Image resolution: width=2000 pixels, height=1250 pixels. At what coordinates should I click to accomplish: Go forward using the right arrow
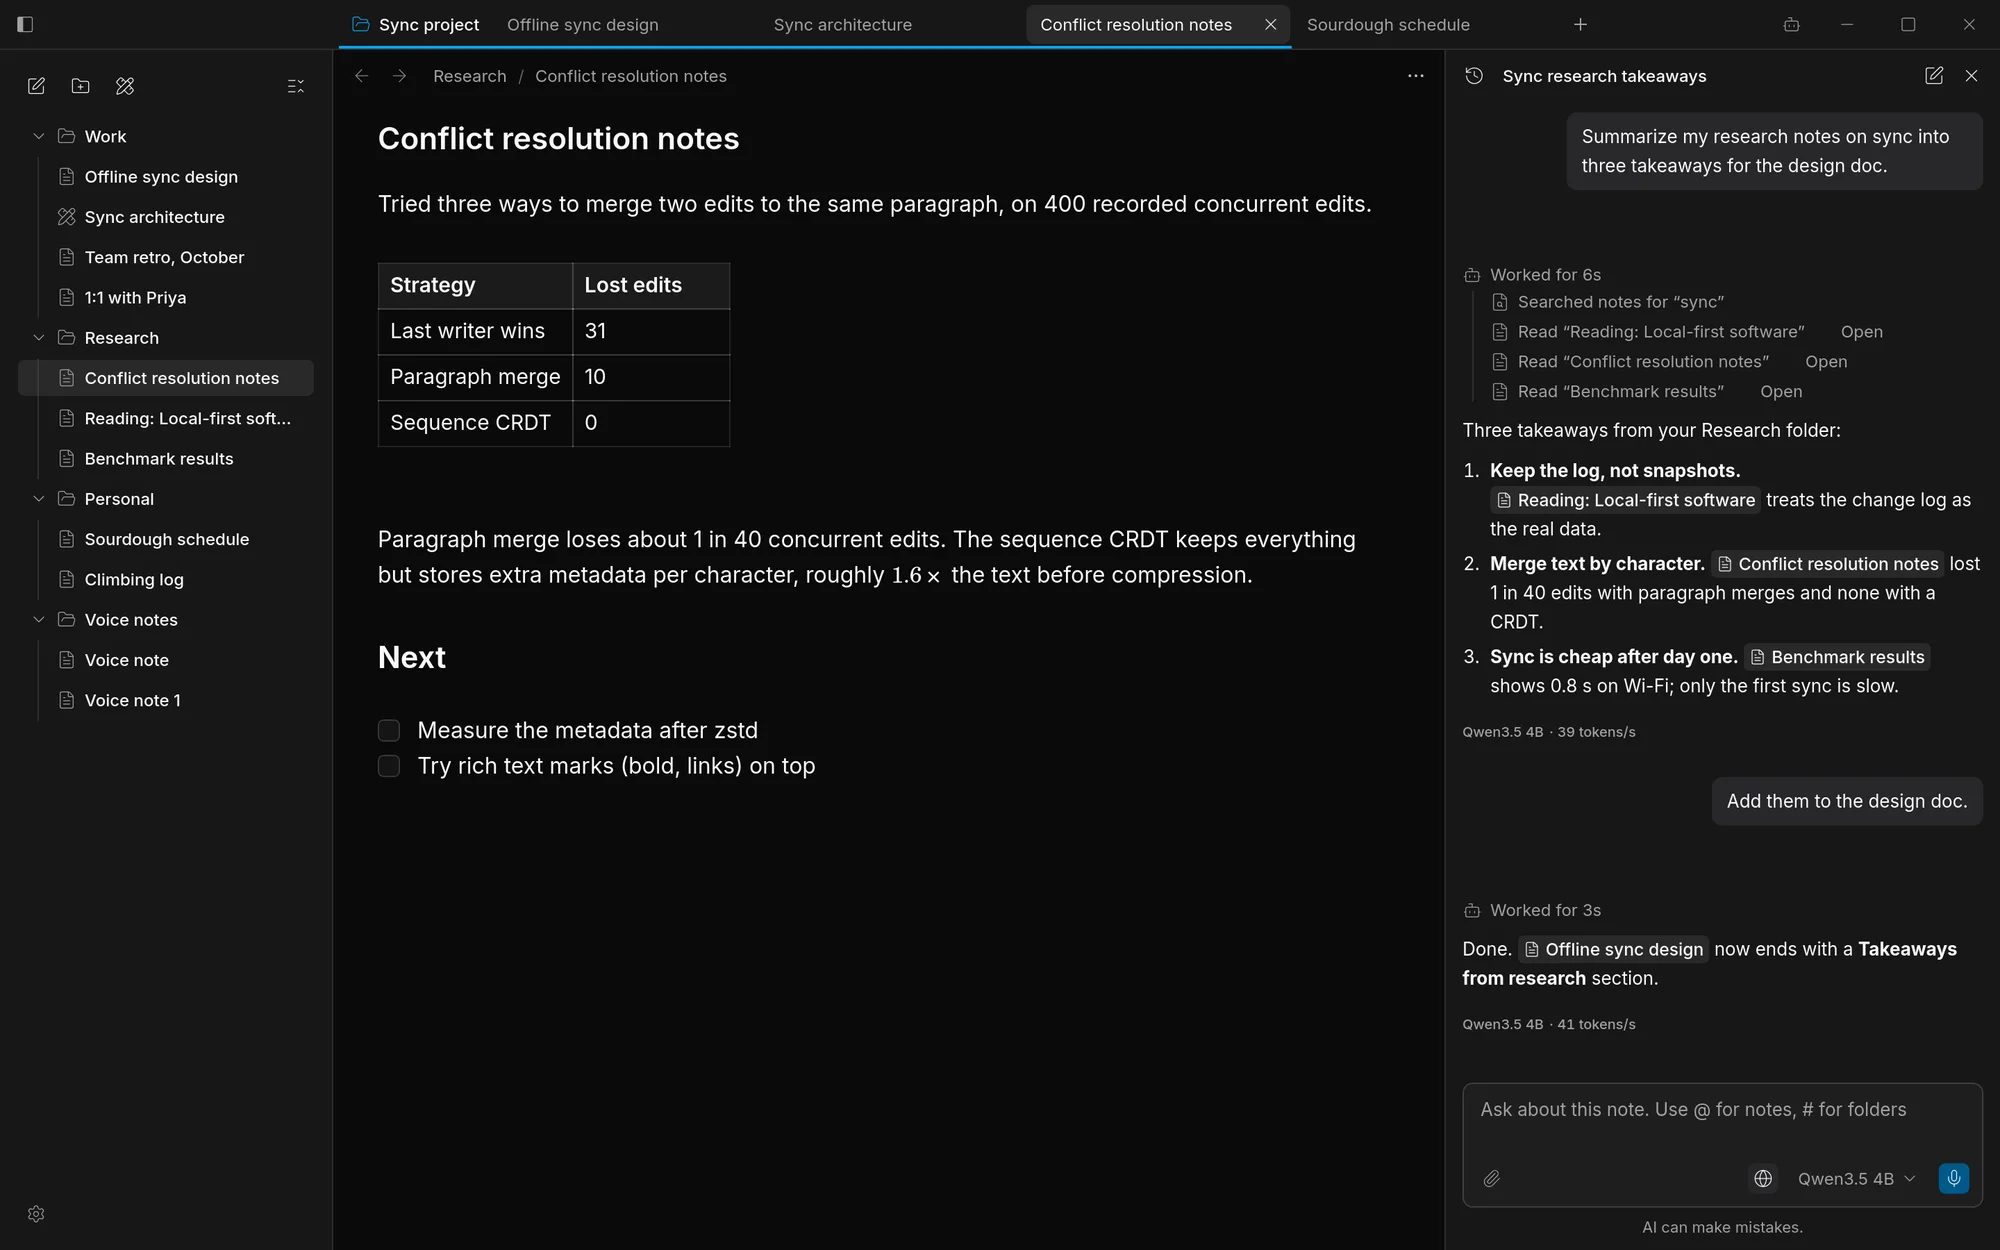[x=400, y=76]
